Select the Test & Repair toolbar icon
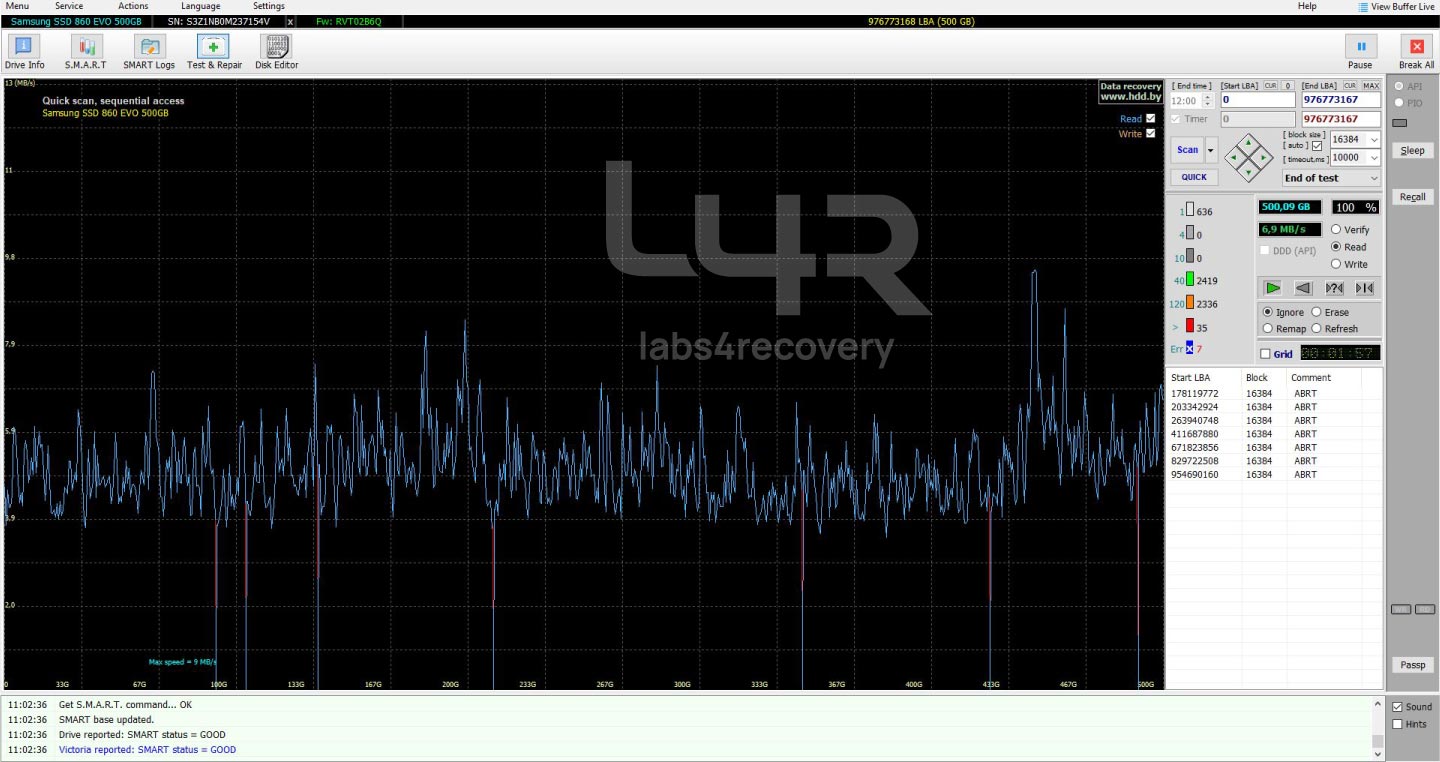This screenshot has width=1440, height=762. [x=213, y=46]
